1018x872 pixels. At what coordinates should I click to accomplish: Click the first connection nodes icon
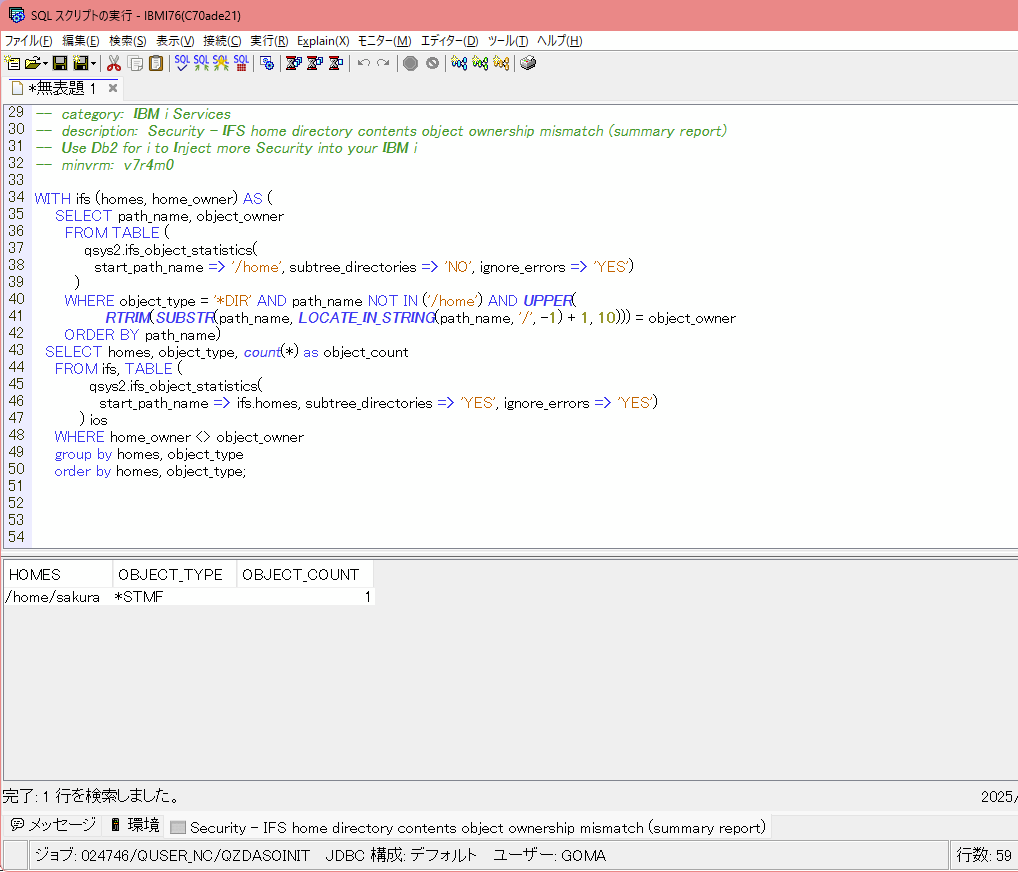[459, 63]
